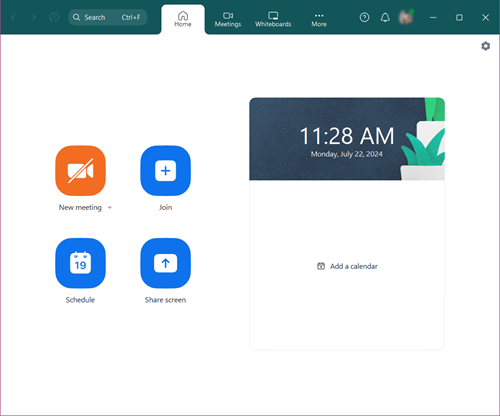Open the Meetings tab
Viewport: 500px width, 416px height.
coord(228,19)
